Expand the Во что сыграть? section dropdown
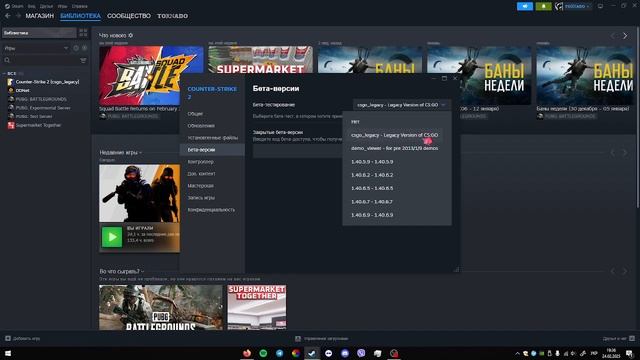The width and height of the screenshot is (640, 360). (x=122, y=271)
